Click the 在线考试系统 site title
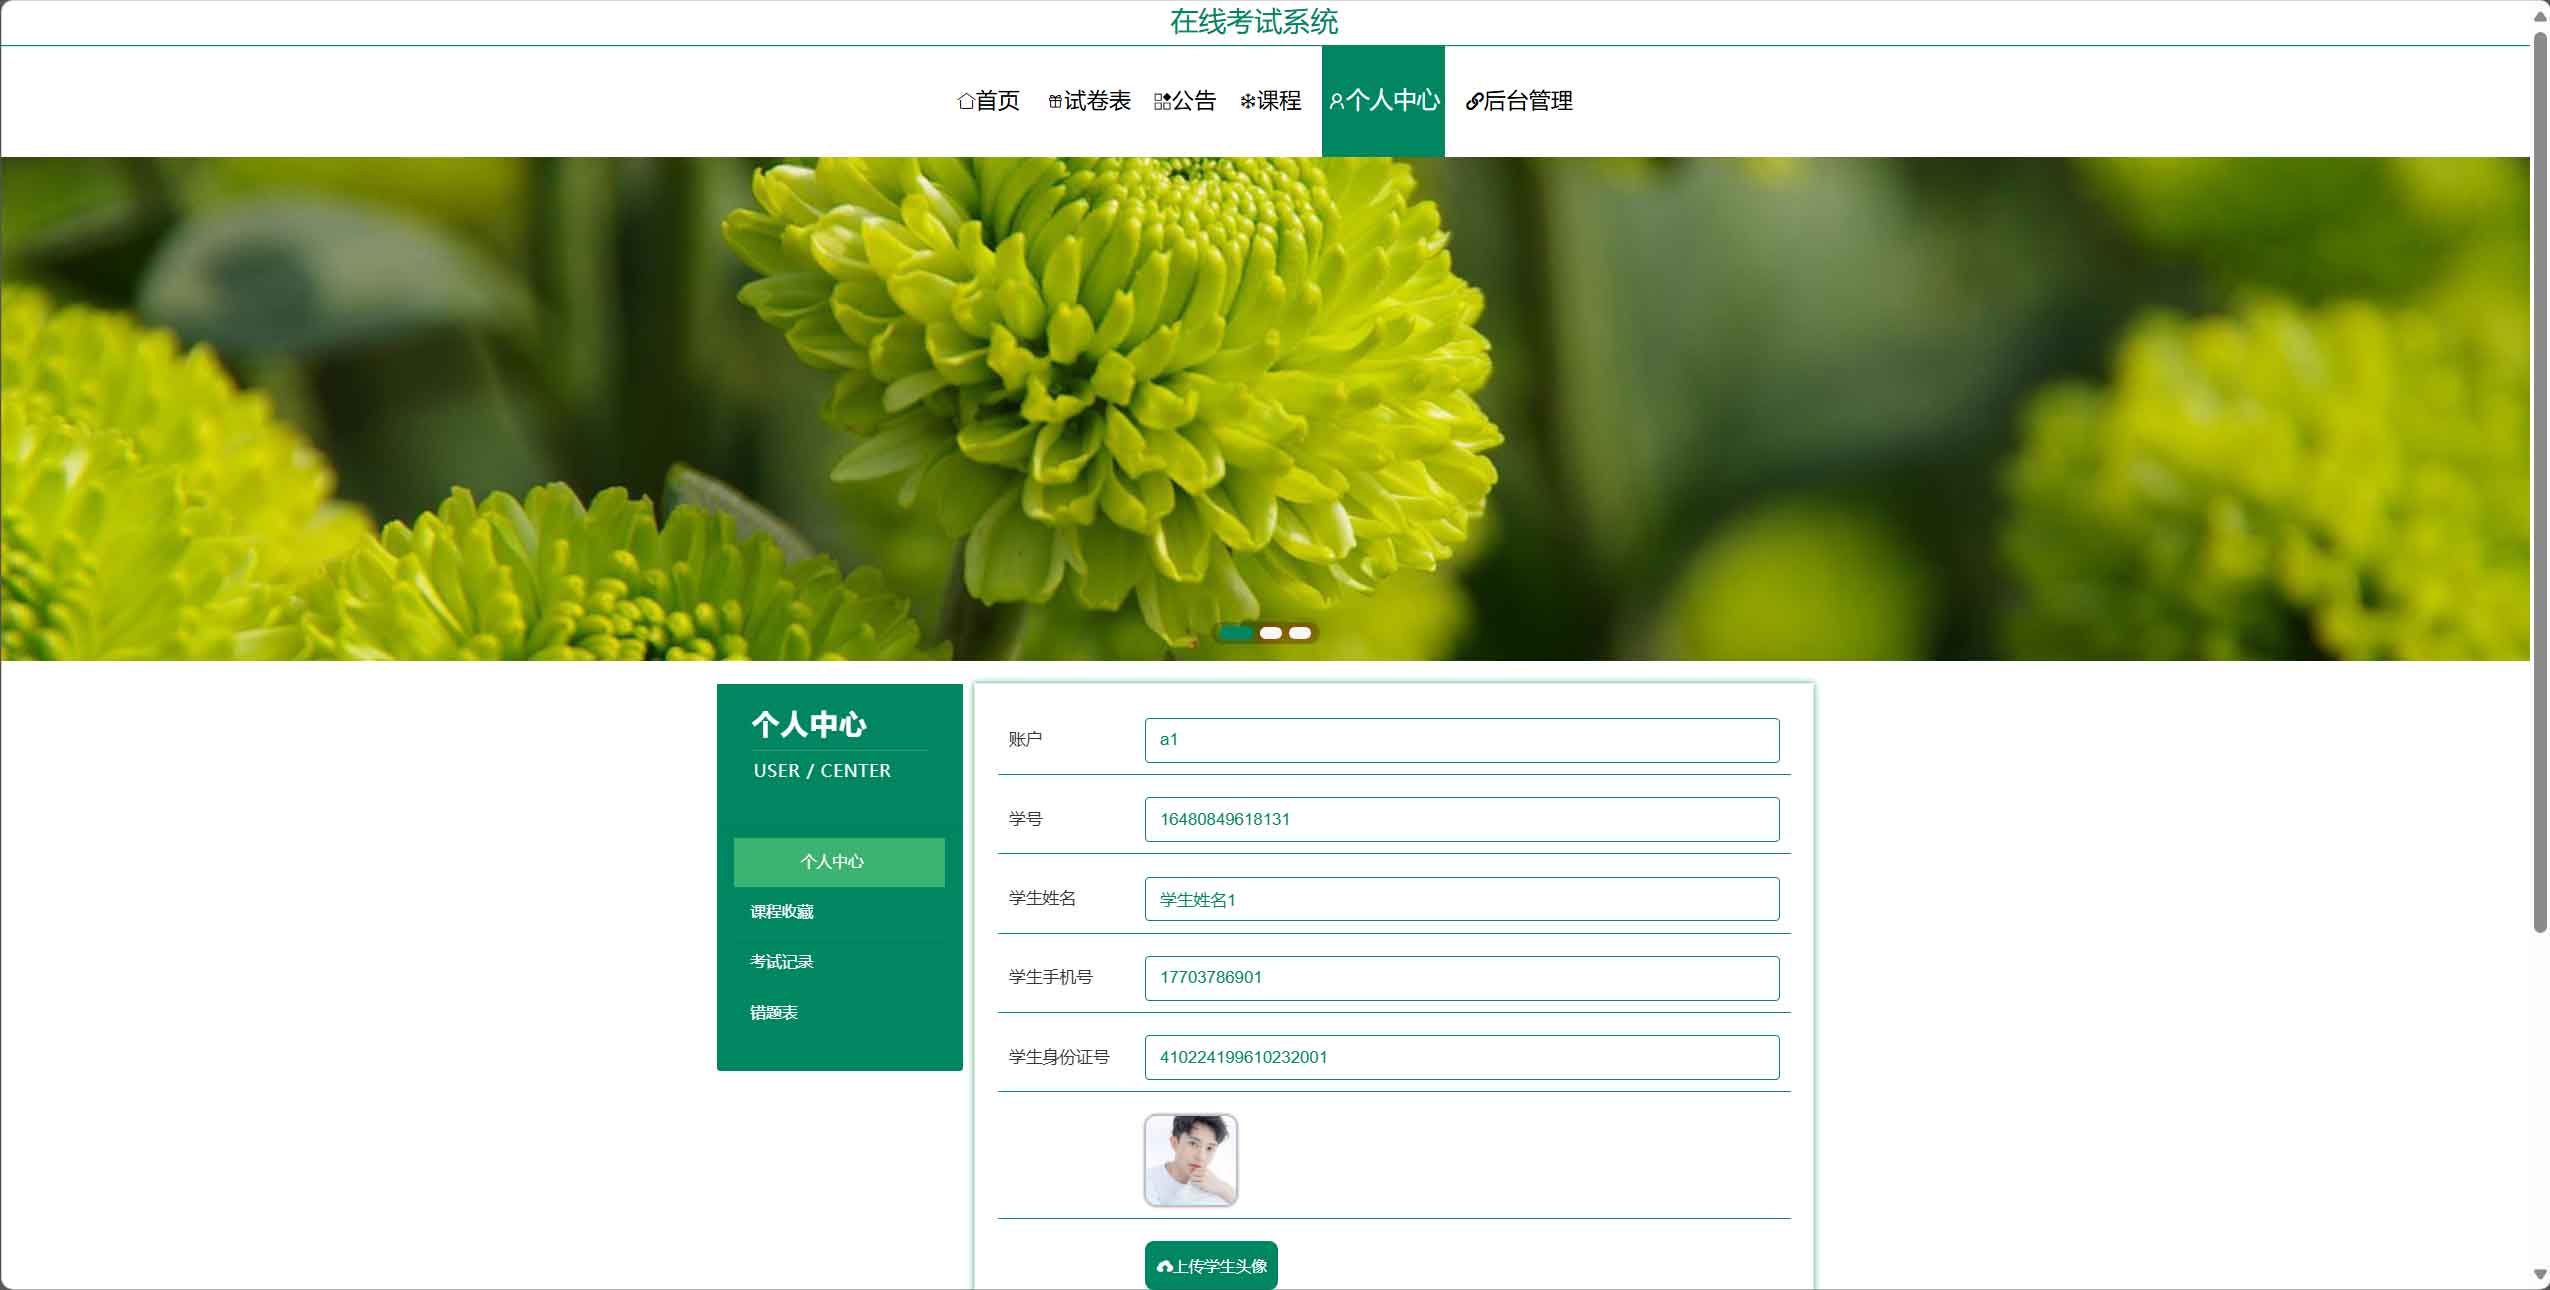Viewport: 2550px width, 1290px height. click(1254, 22)
